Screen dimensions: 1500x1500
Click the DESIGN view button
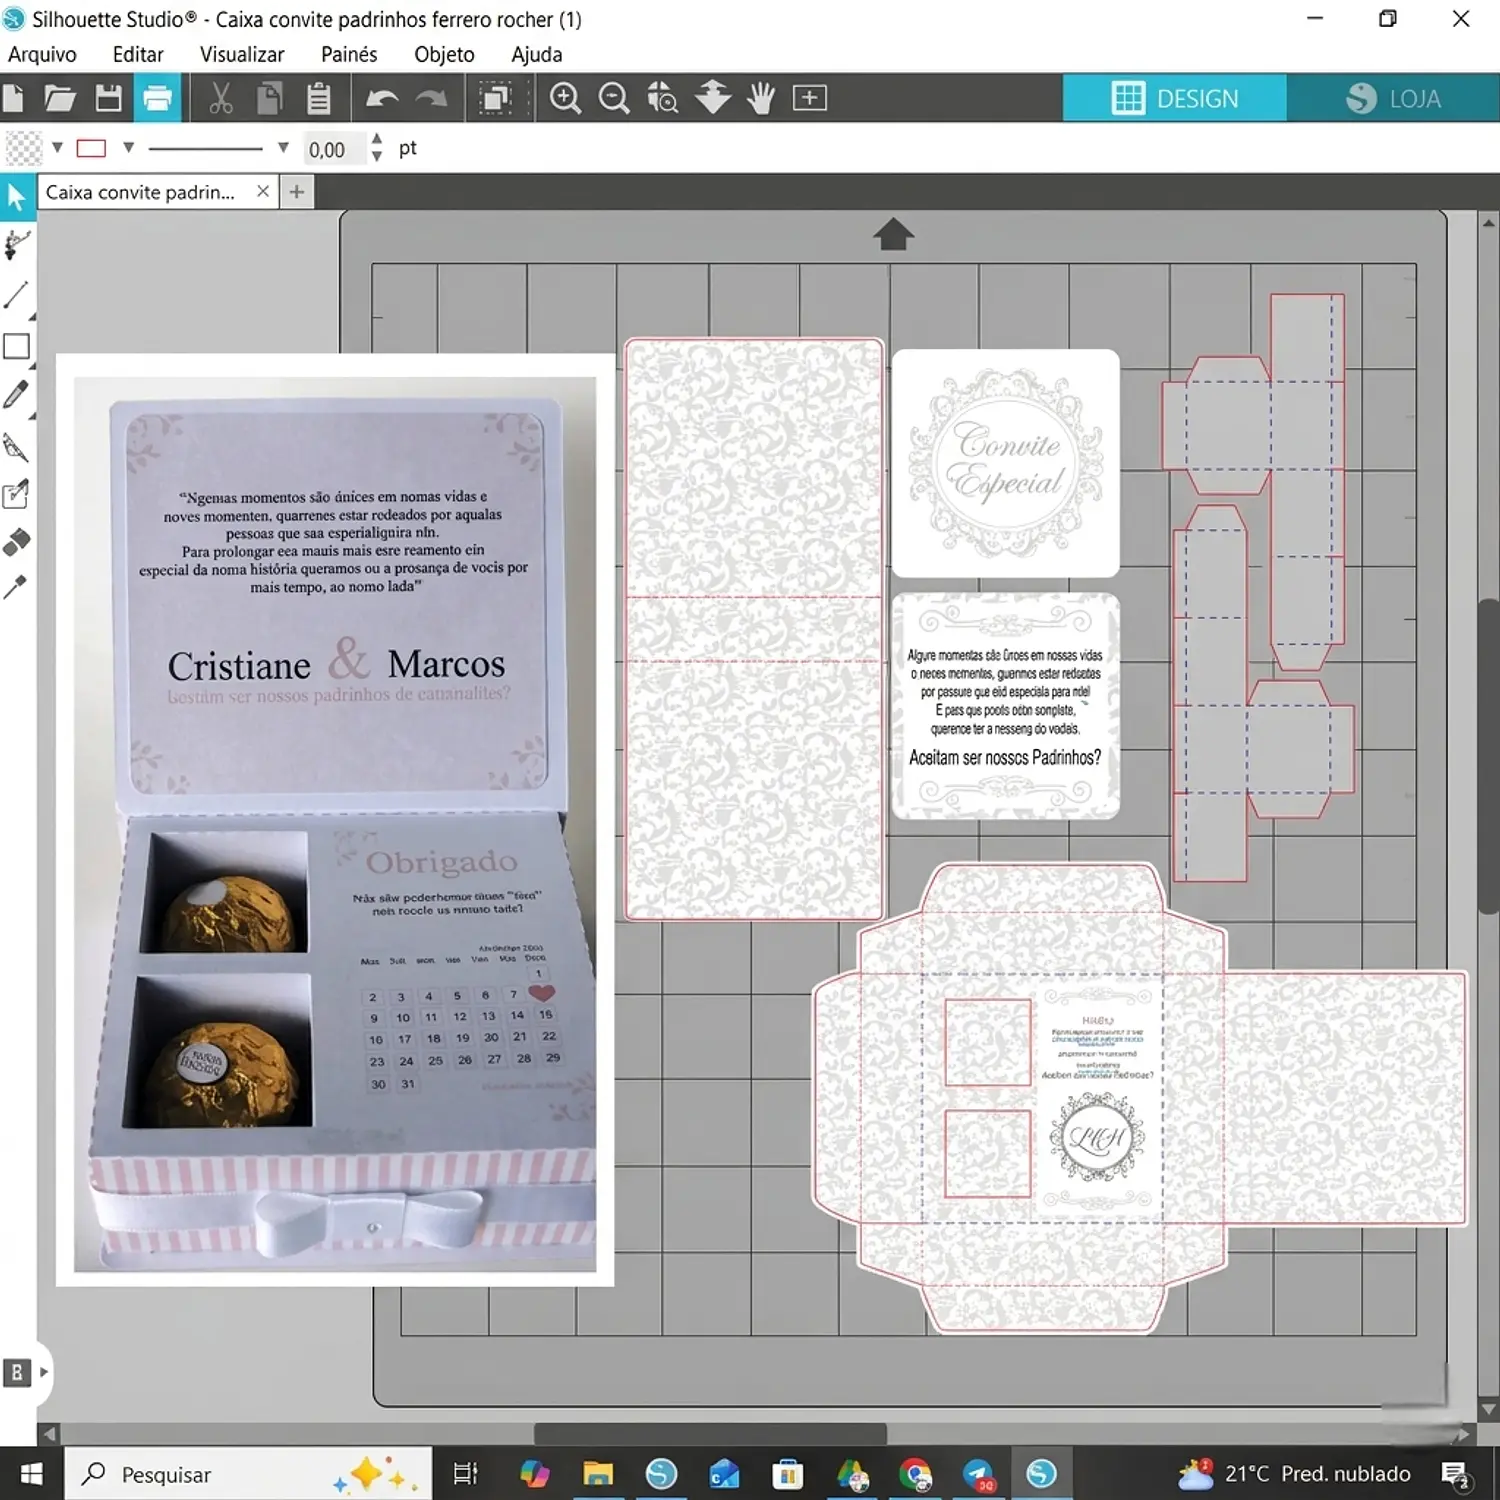pyautogui.click(x=1175, y=98)
